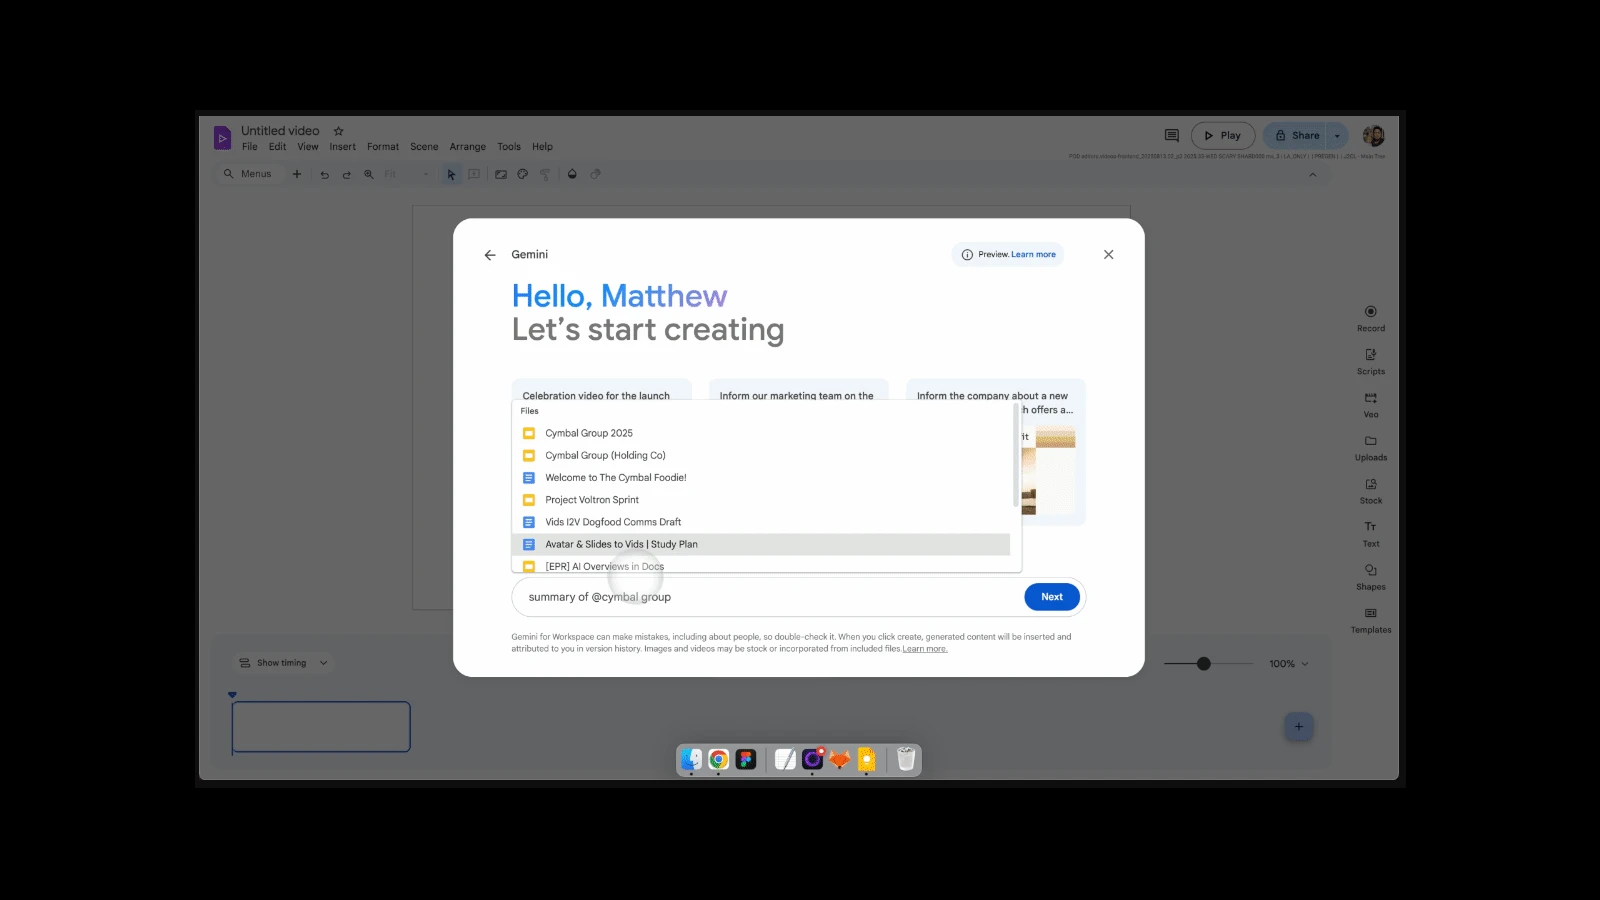
Task: Click the file list scrollbar
Action: tap(1016, 455)
